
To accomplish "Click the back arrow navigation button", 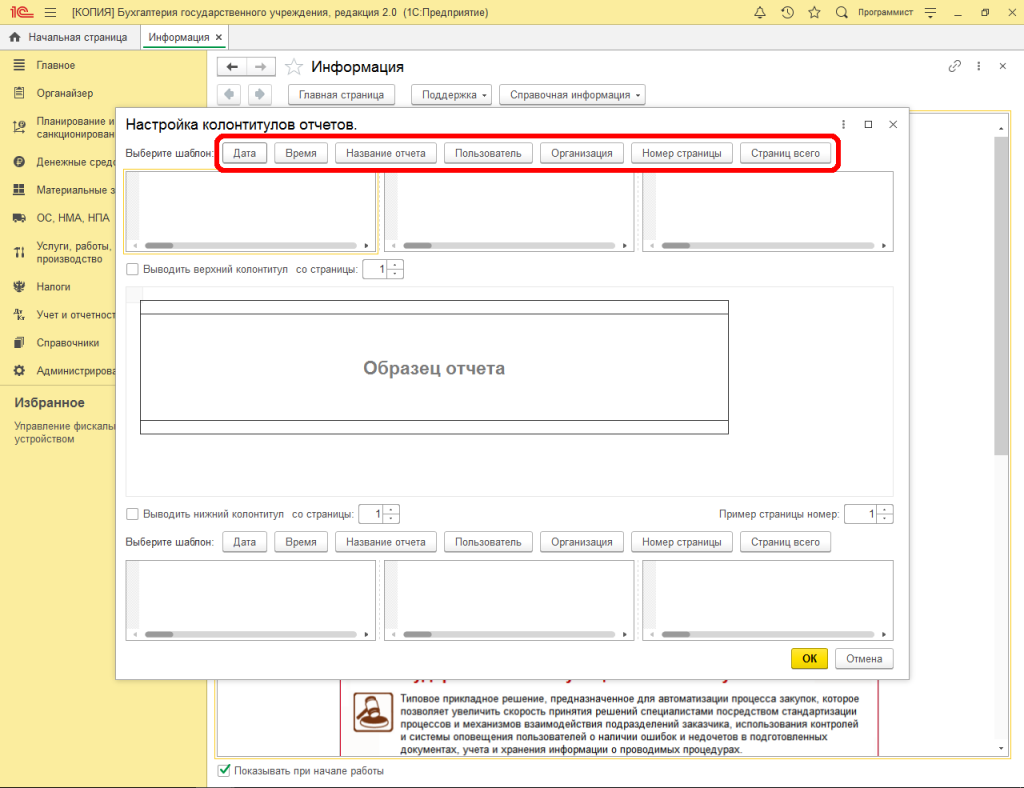I will (x=232, y=67).
